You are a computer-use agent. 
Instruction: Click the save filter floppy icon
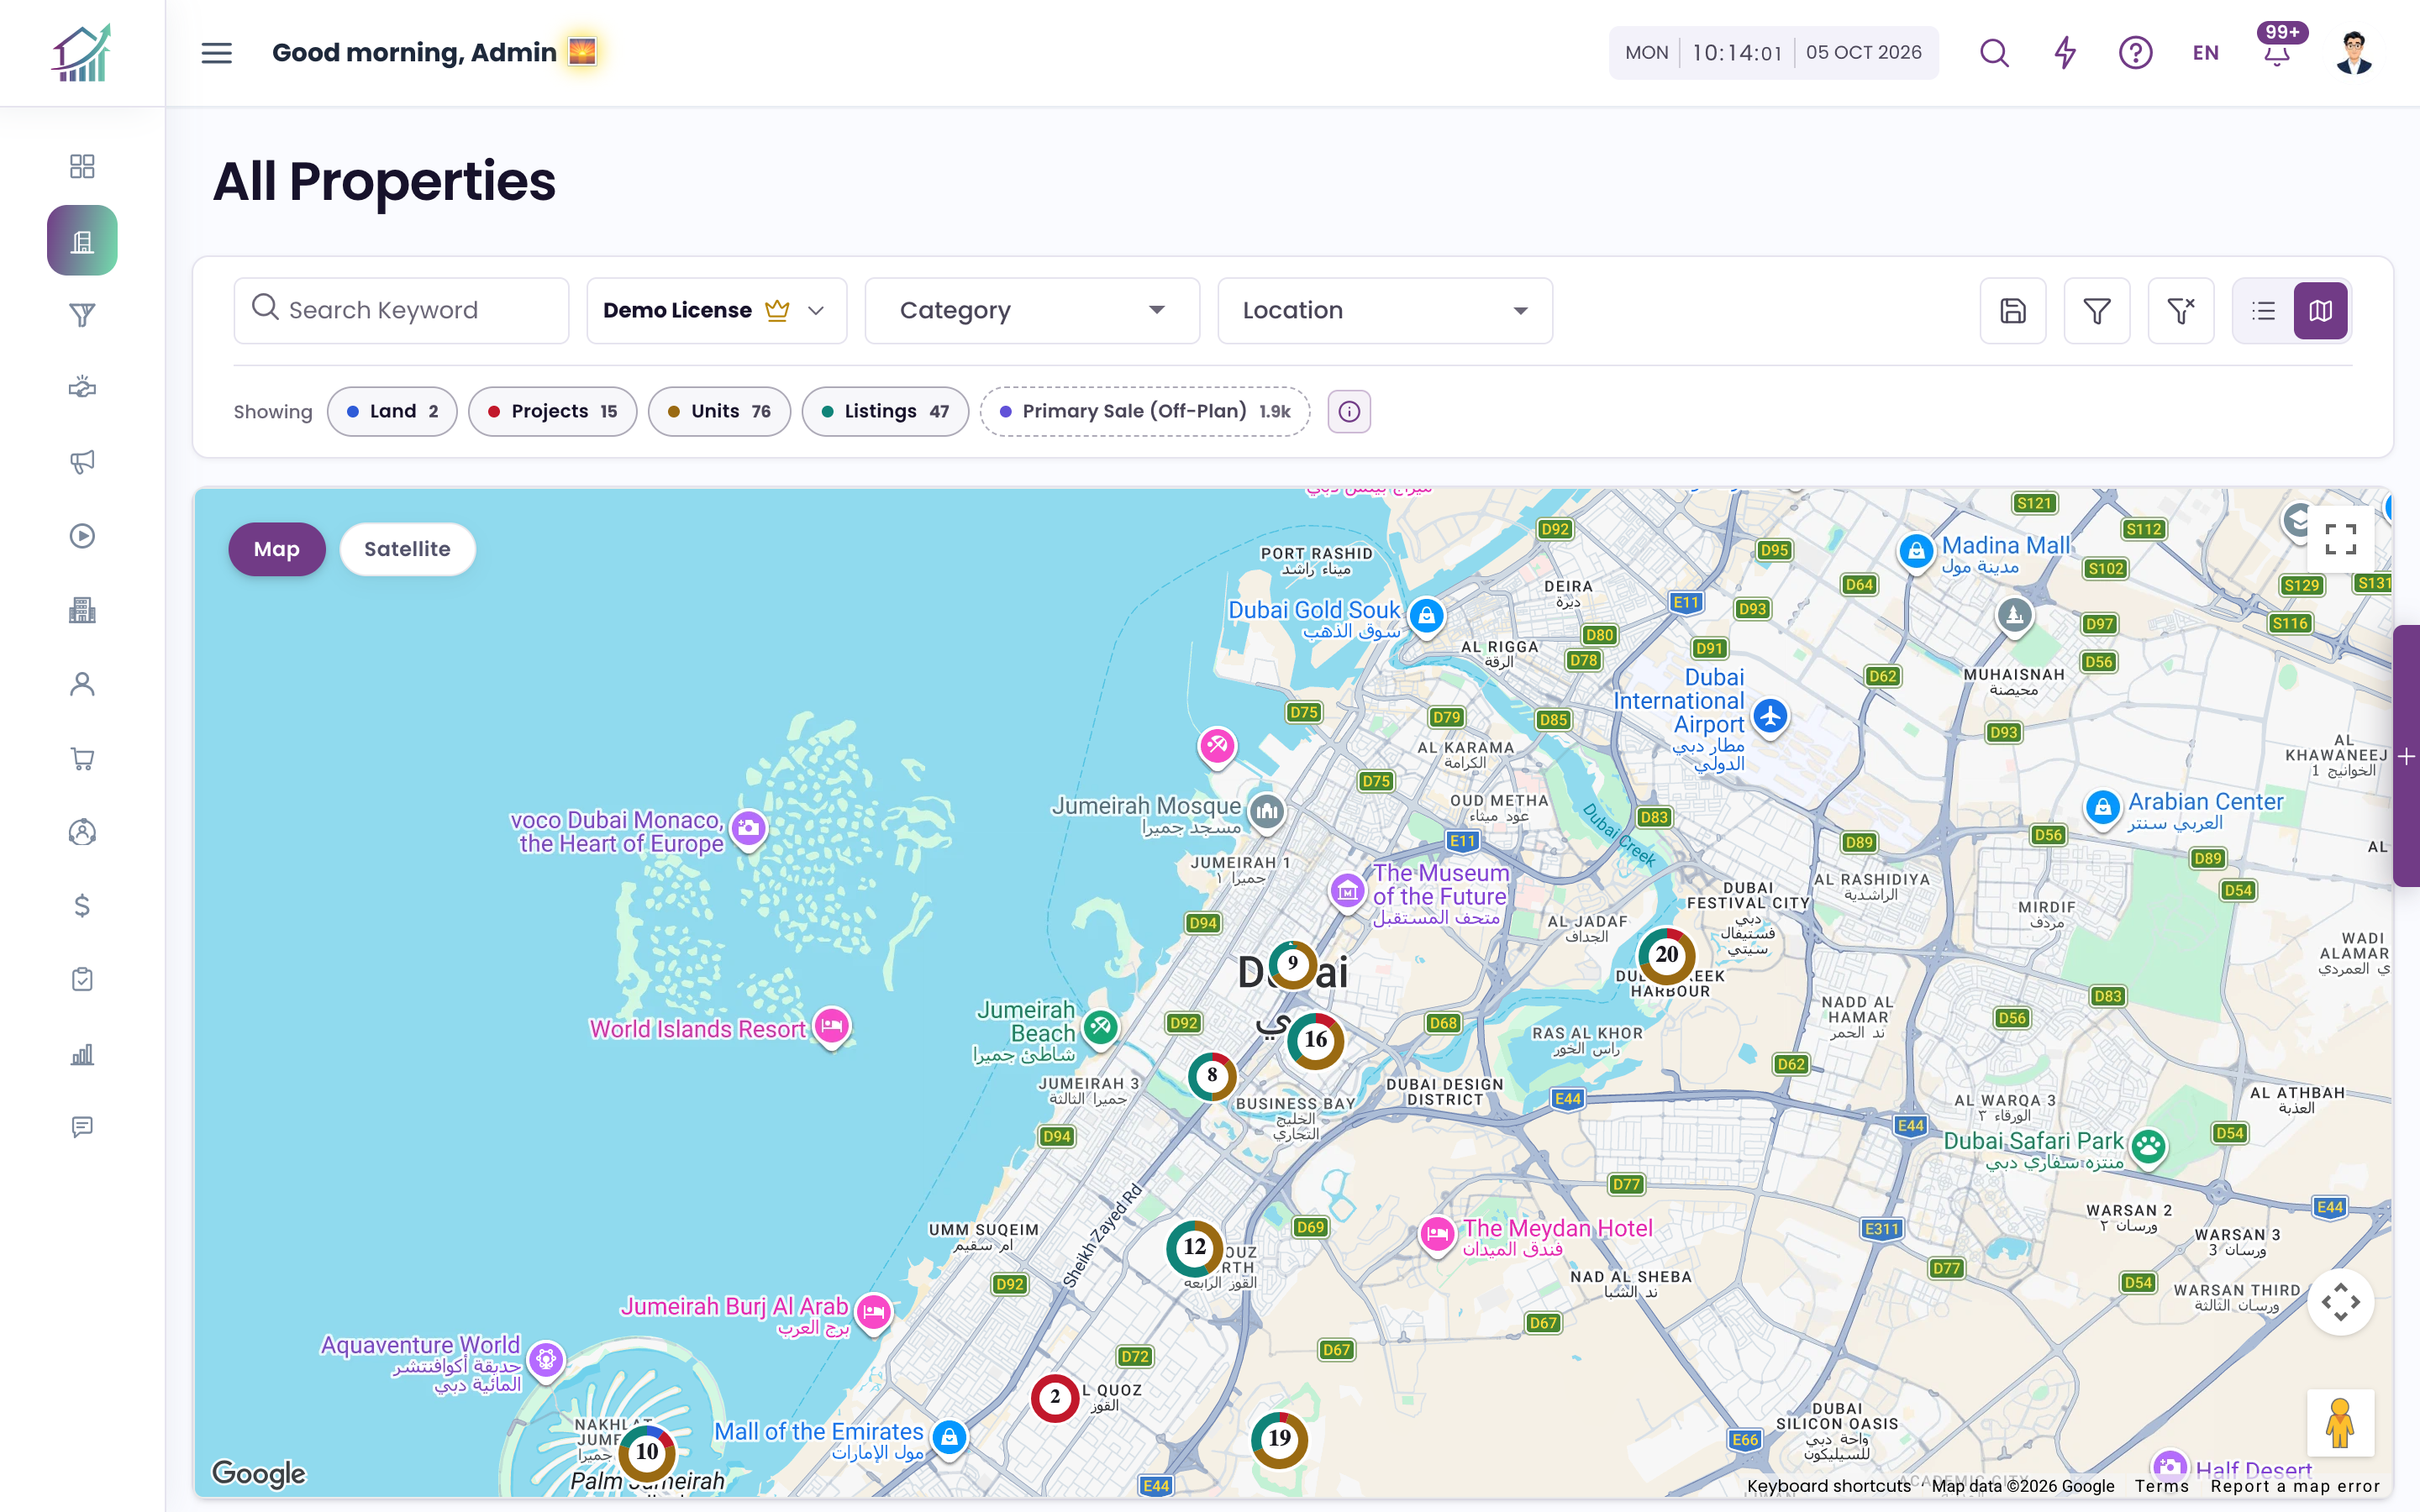pos(2013,311)
